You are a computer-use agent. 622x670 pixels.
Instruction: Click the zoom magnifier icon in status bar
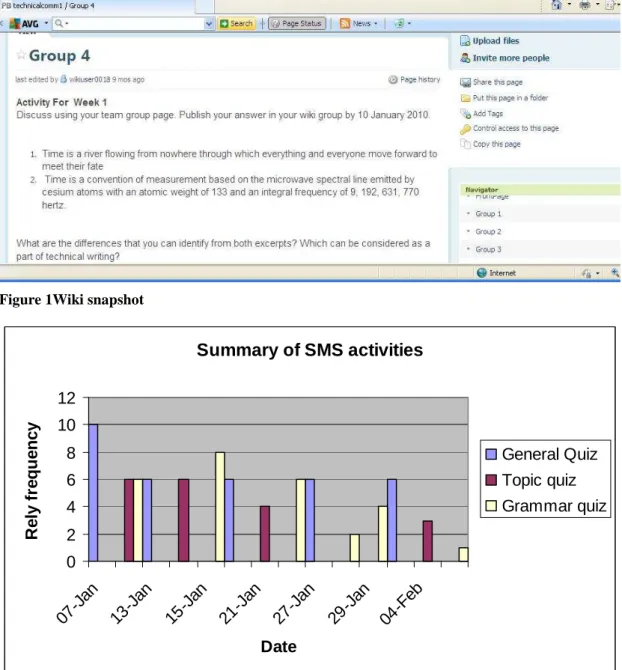click(x=615, y=273)
